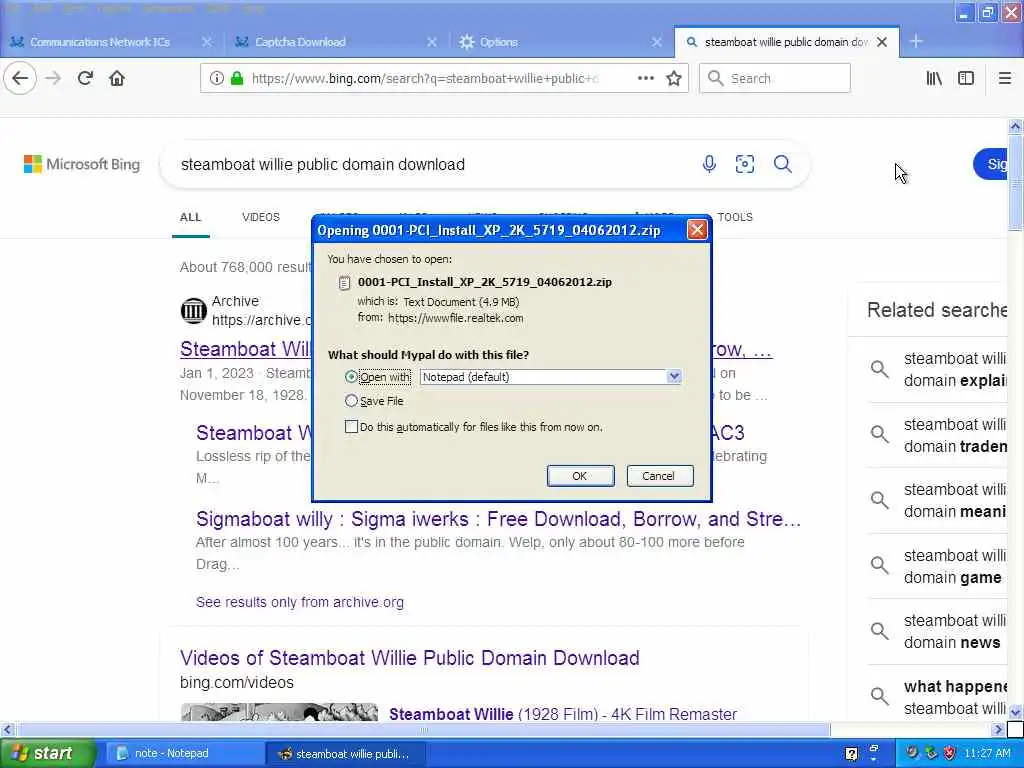
Task: Click the magnifier beside 'domain game' suggestion
Action: coord(880,566)
